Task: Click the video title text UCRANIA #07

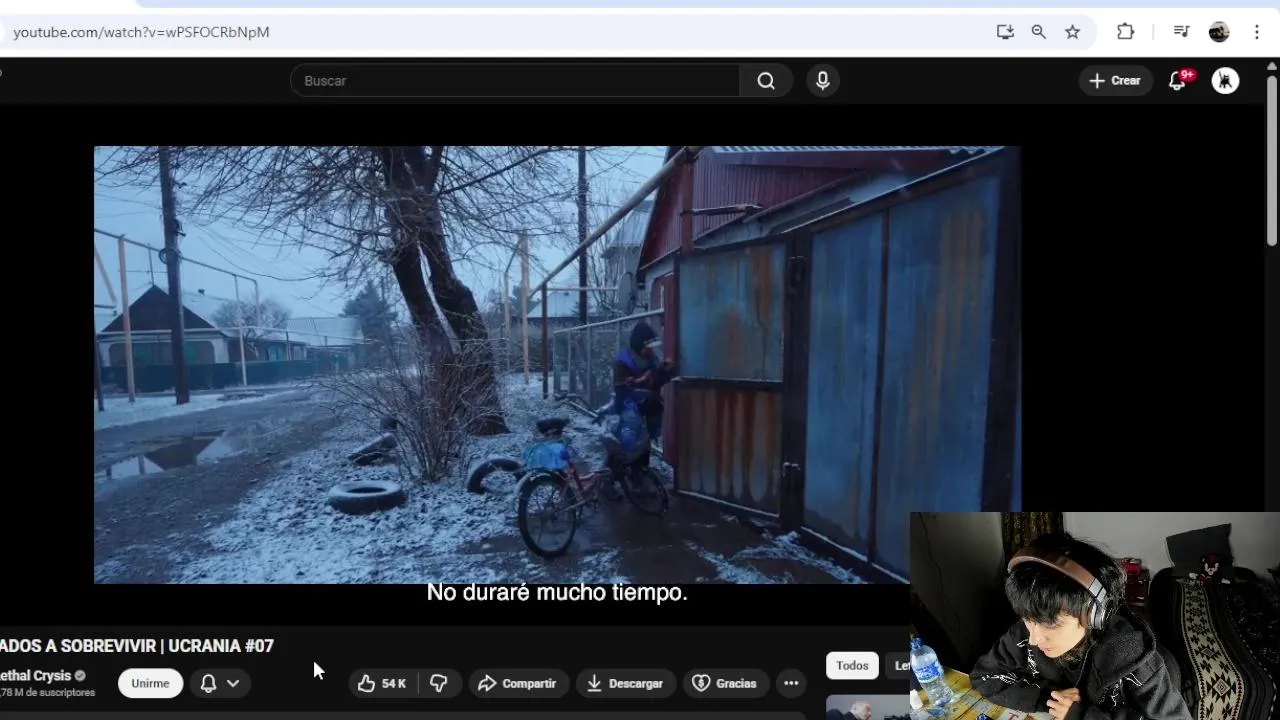Action: coord(221,646)
